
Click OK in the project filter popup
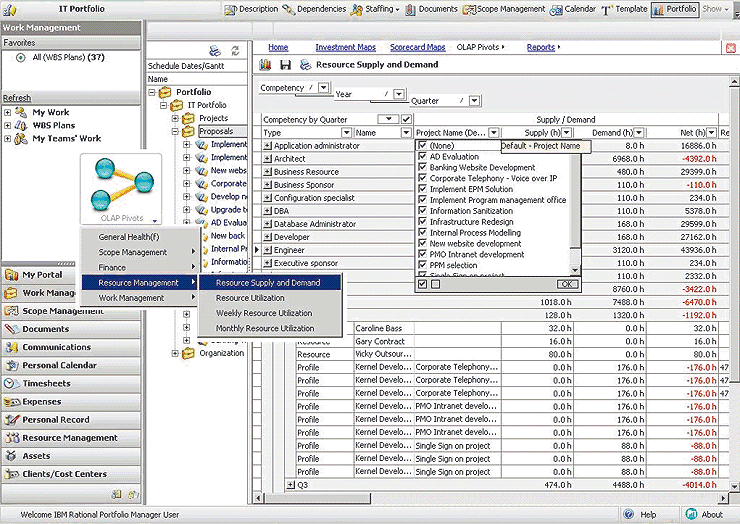(x=567, y=284)
